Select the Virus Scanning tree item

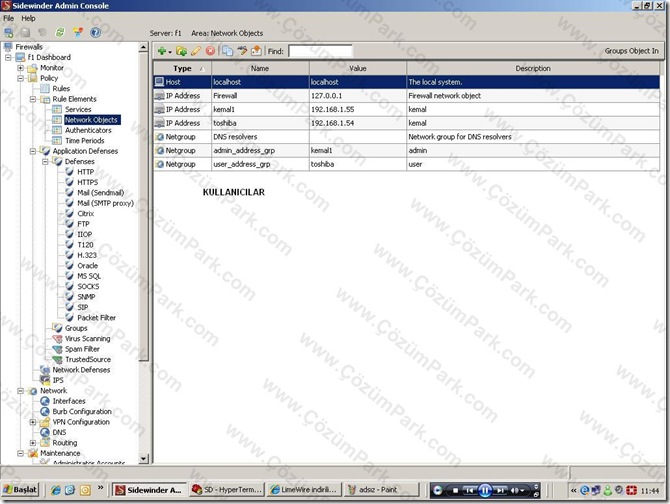(x=87, y=339)
